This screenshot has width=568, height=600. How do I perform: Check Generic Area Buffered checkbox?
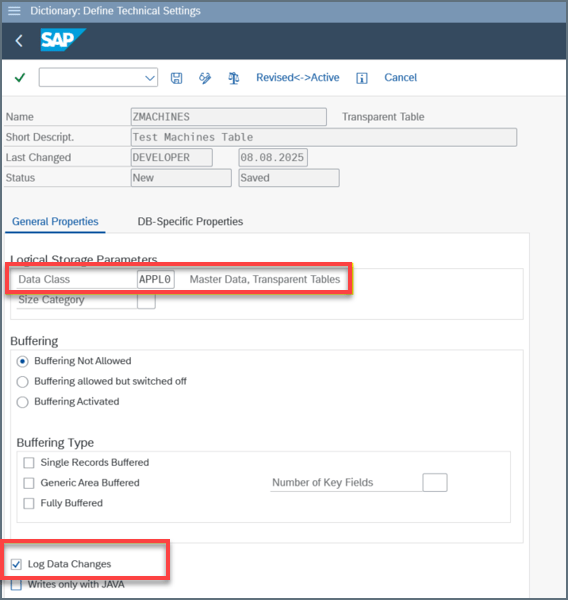coord(29,483)
